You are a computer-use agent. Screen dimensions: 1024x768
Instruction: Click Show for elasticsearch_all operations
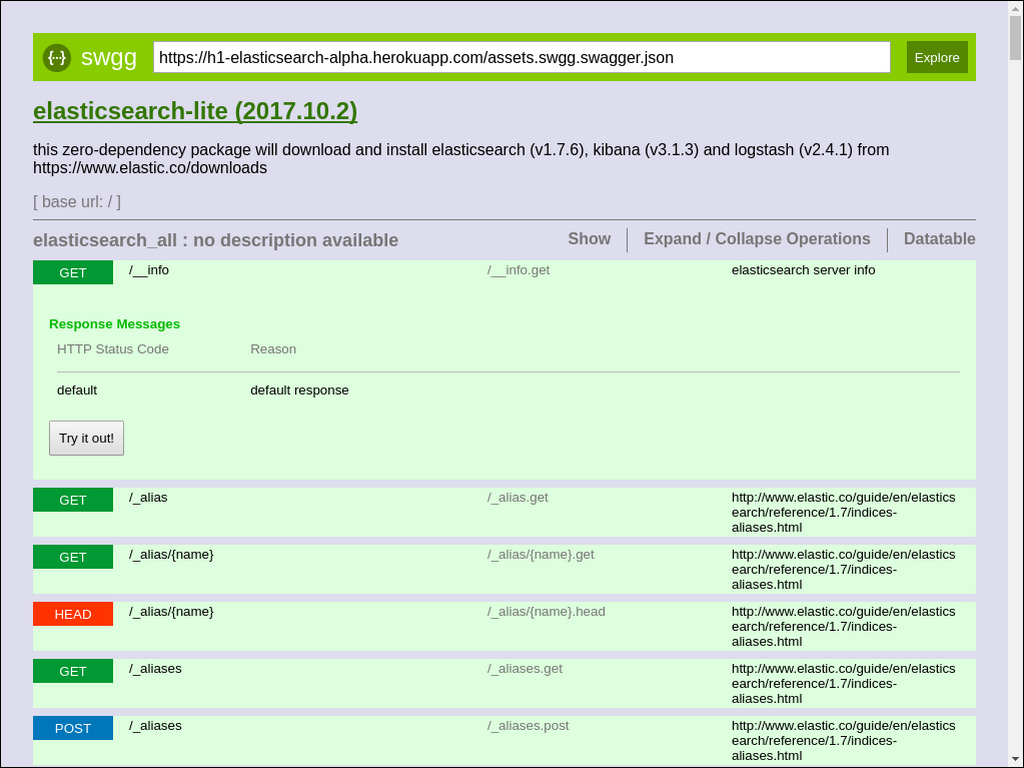tap(589, 239)
